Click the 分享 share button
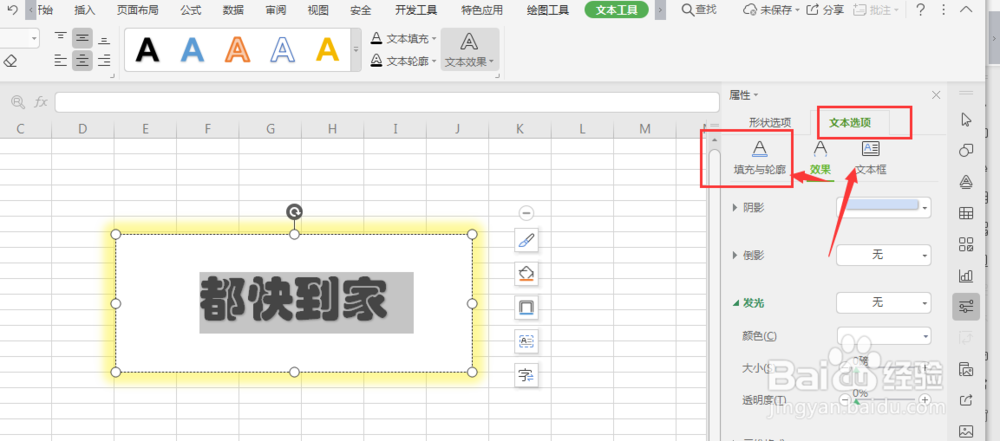The height and width of the screenshot is (441, 1000). (x=825, y=10)
